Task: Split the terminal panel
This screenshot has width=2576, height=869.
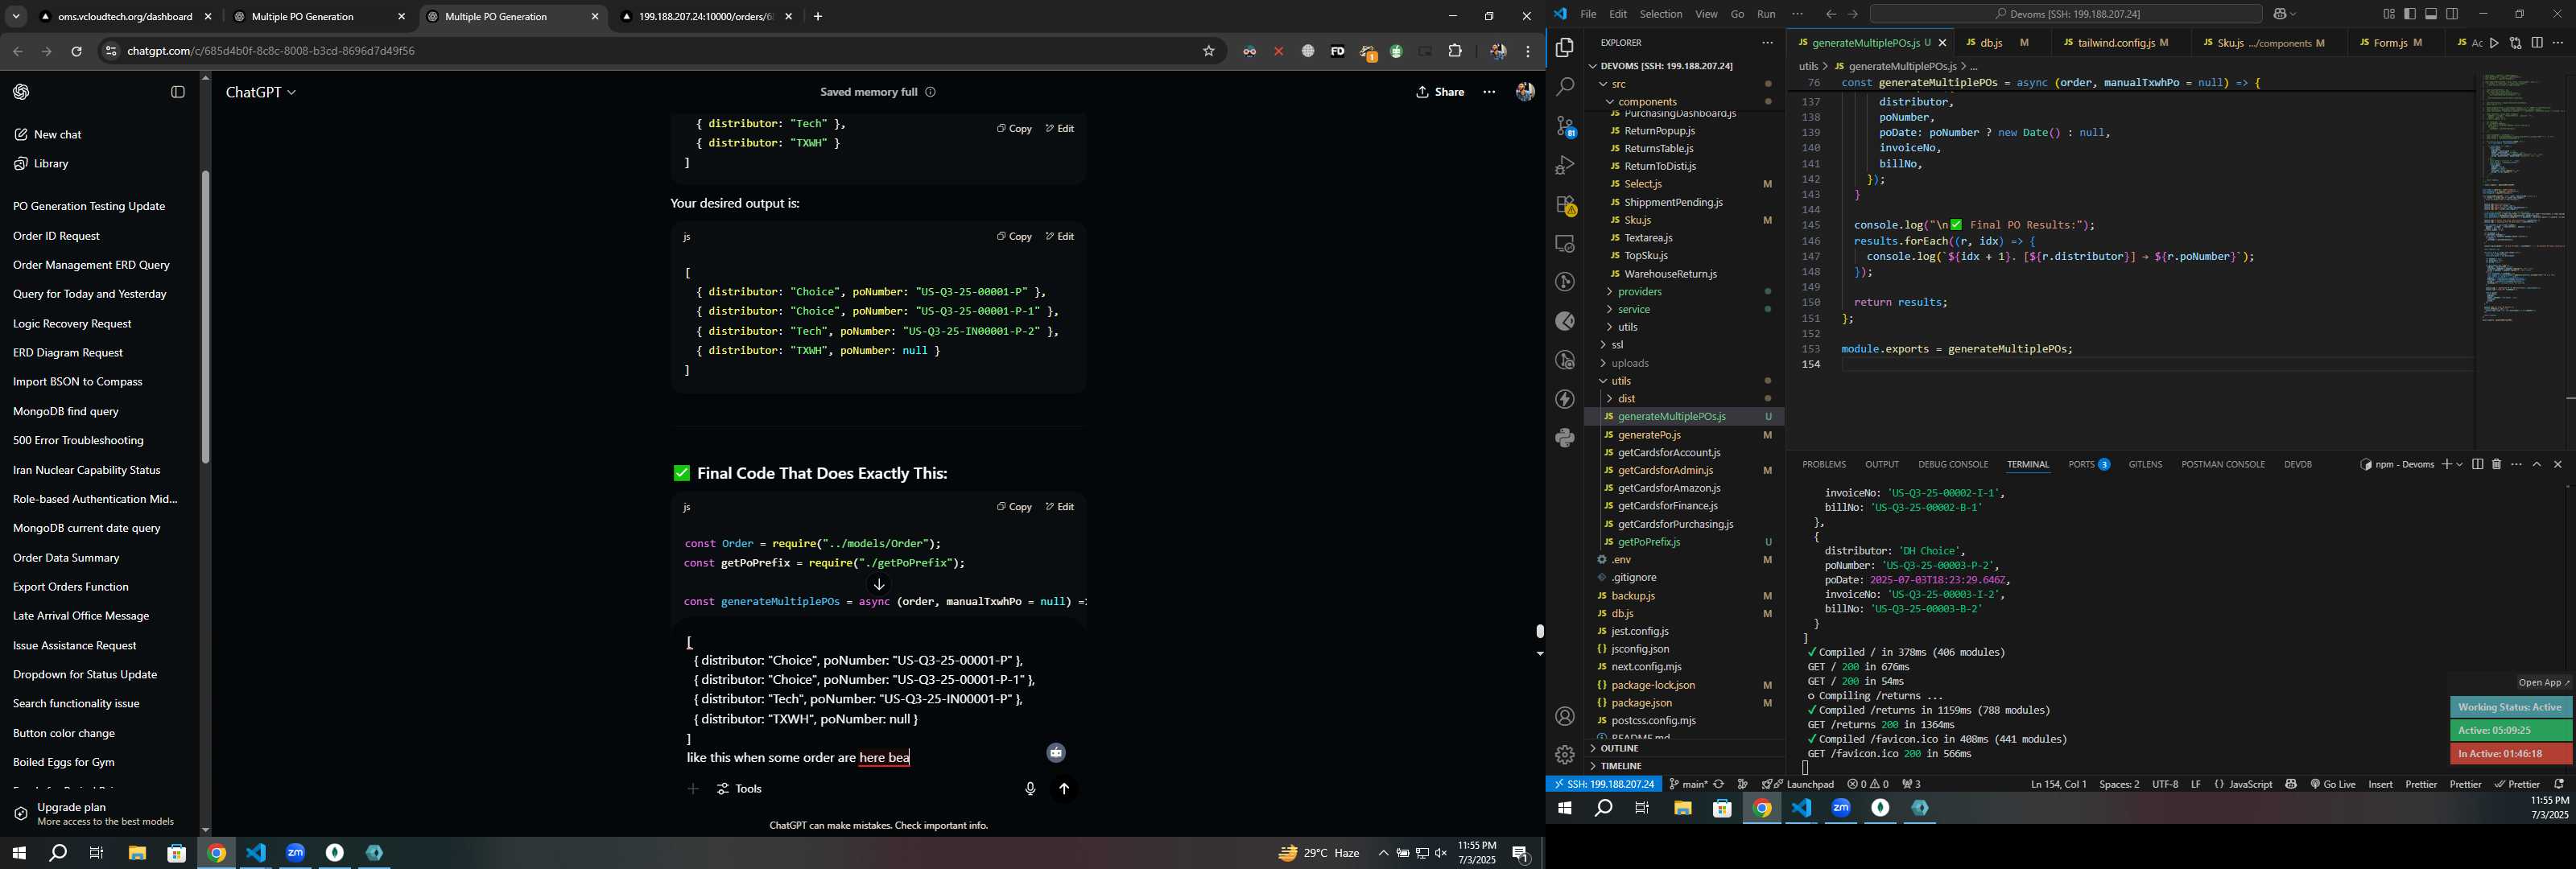Action: 2477,464
